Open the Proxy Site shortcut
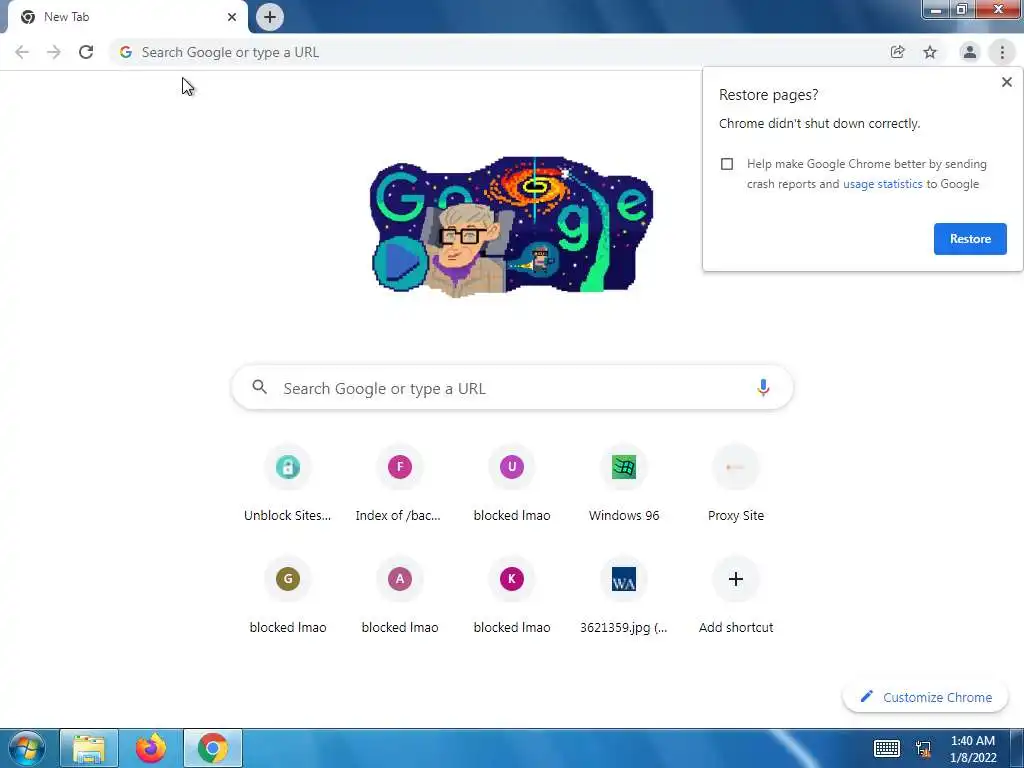Image resolution: width=1024 pixels, height=768 pixels. (736, 485)
